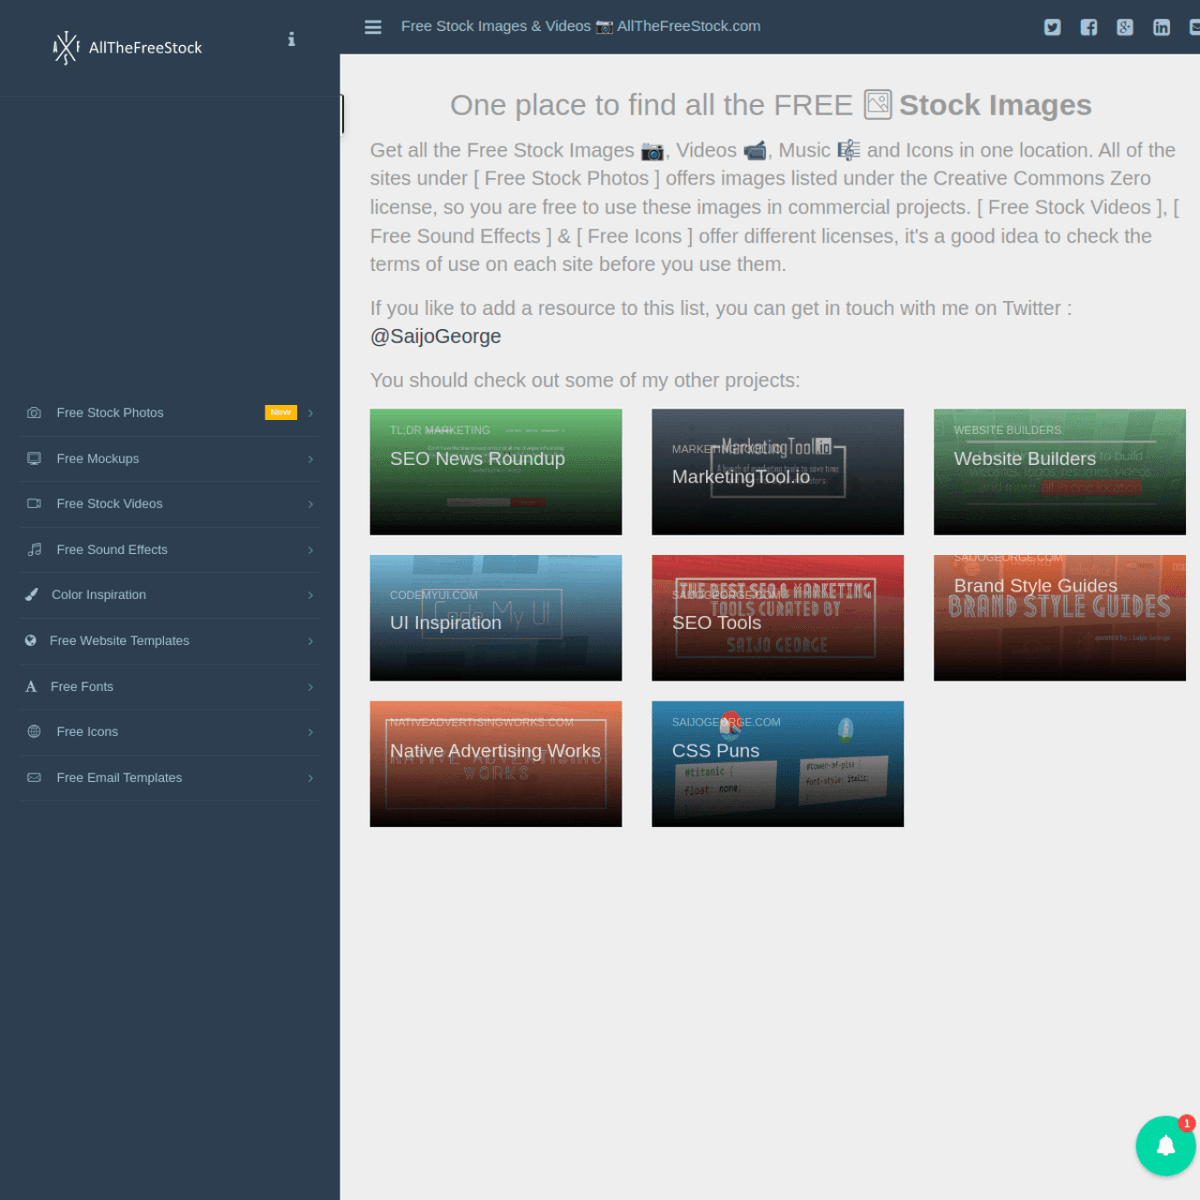Click the Stock Images heading
Image resolution: width=1200 pixels, height=1200 pixels.
995,105
